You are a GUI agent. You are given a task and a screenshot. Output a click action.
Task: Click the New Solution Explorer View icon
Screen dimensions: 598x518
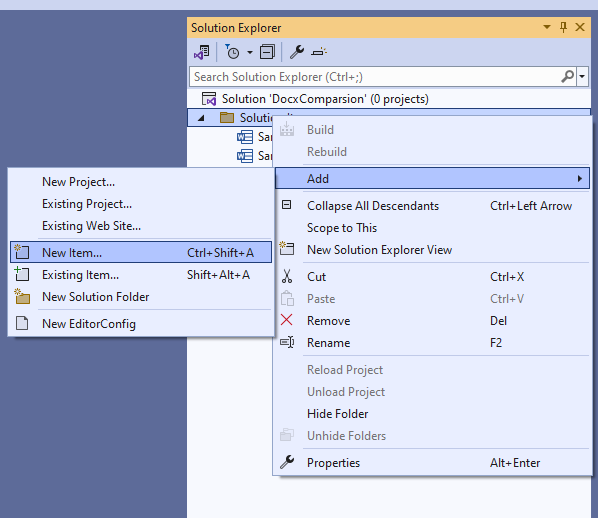click(286, 248)
